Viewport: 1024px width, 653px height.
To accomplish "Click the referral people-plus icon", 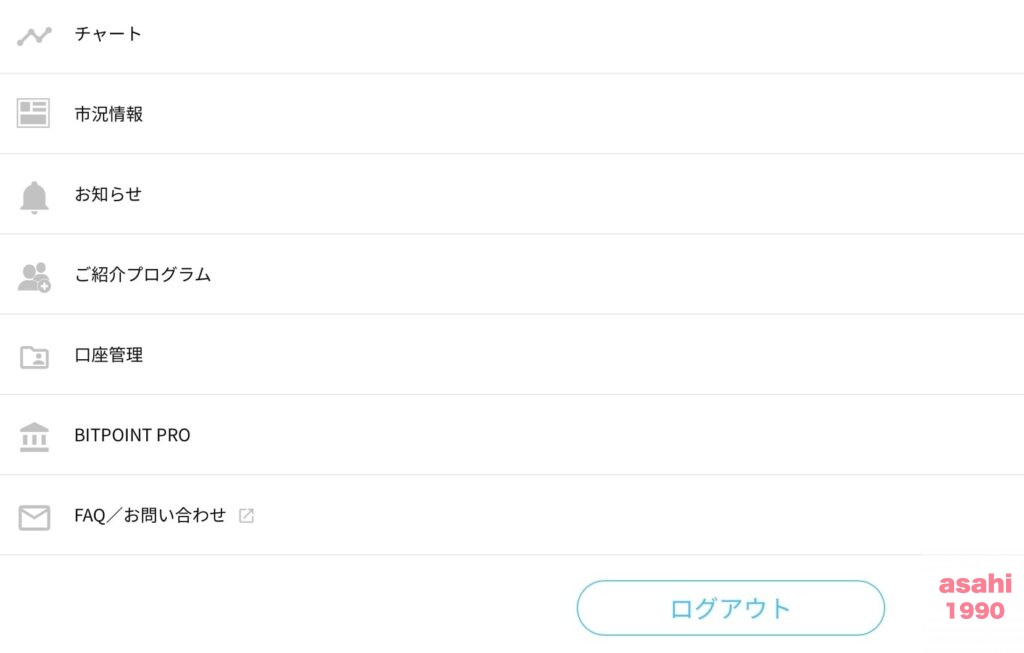I will tap(34, 278).
